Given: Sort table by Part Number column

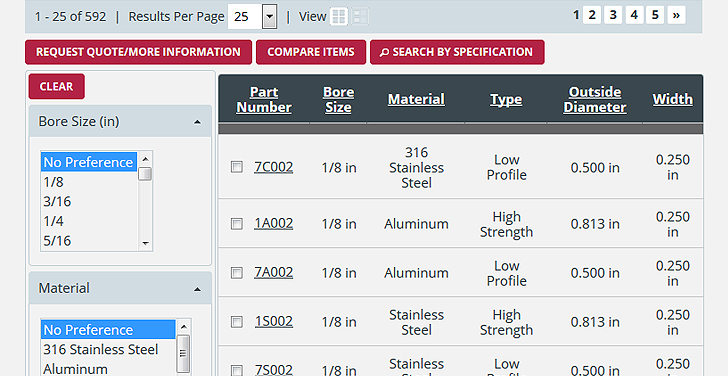Looking at the screenshot, I should pyautogui.click(x=264, y=99).
